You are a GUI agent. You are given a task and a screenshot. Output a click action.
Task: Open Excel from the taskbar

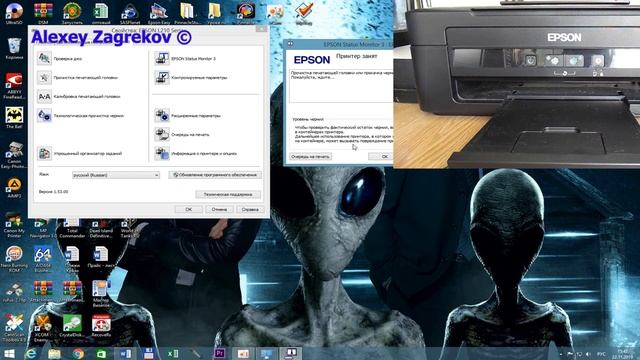click(173, 353)
